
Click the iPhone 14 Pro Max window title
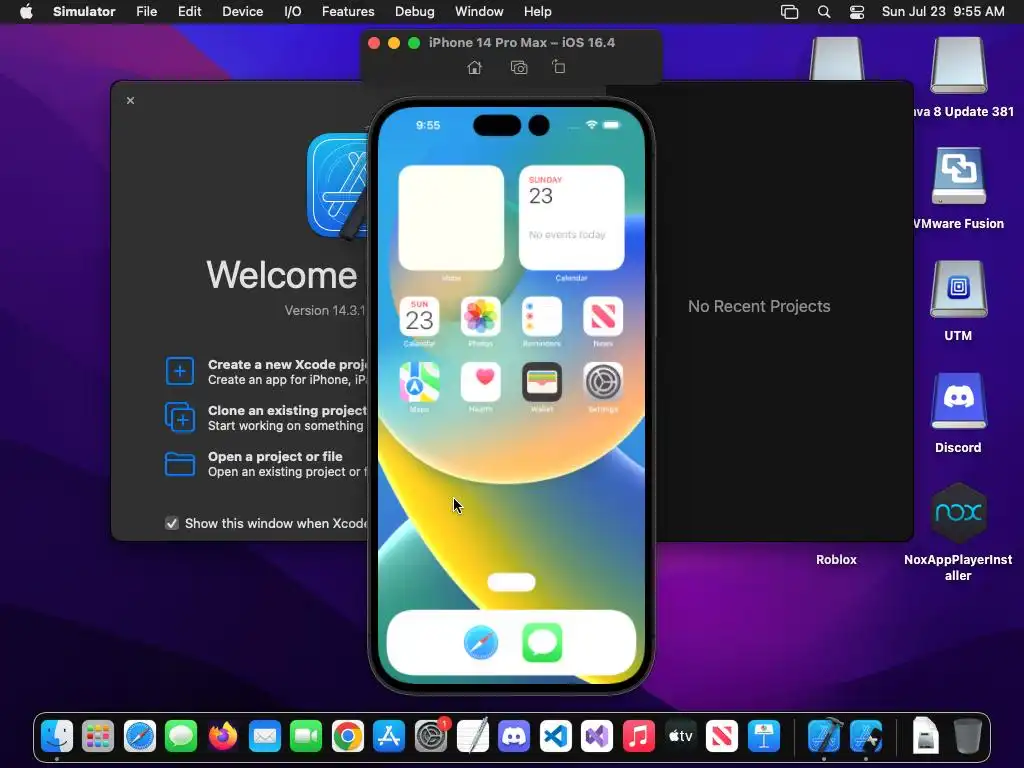coord(522,42)
